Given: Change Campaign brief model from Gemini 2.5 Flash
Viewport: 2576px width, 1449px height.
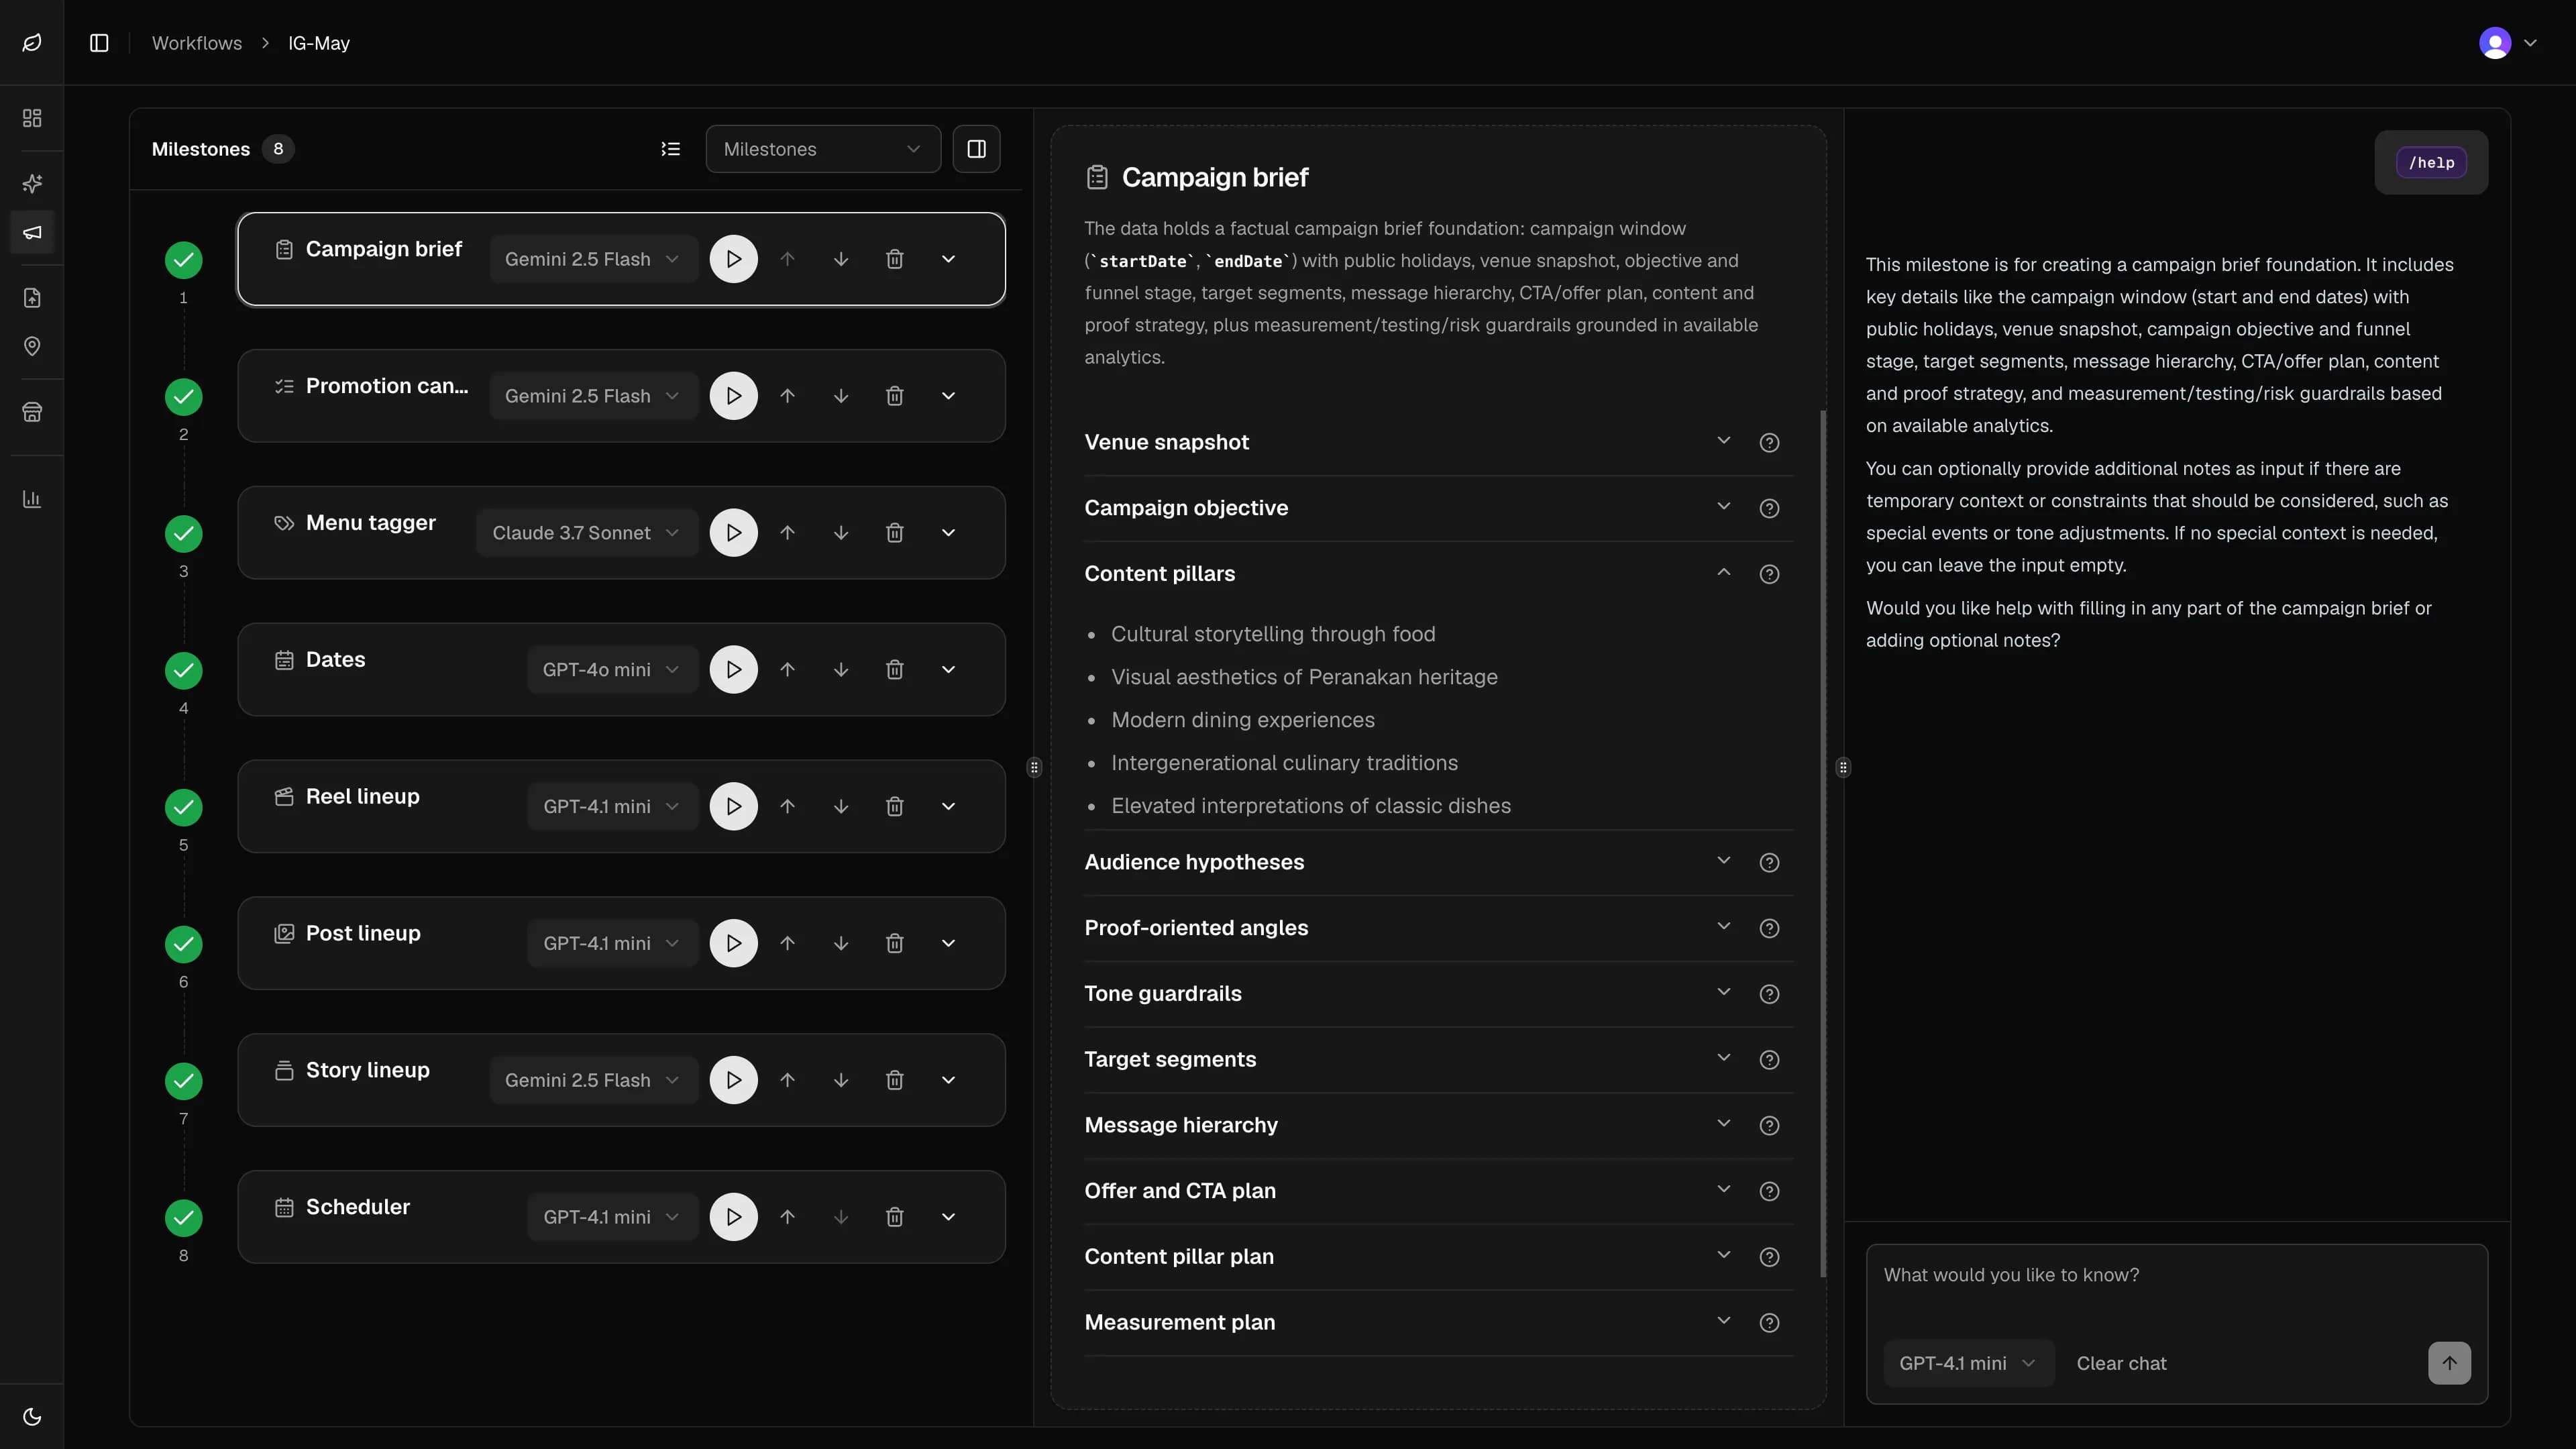Looking at the screenshot, I should click(593, 259).
